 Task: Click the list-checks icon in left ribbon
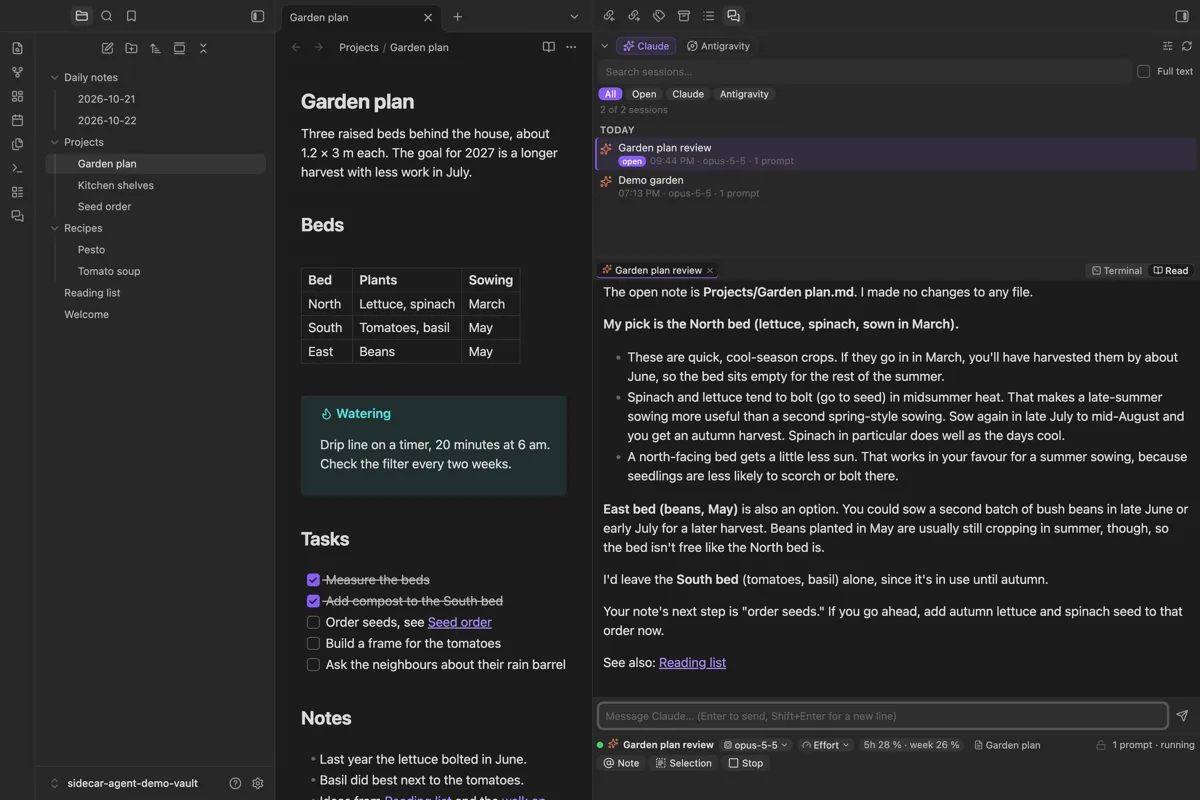[17, 192]
